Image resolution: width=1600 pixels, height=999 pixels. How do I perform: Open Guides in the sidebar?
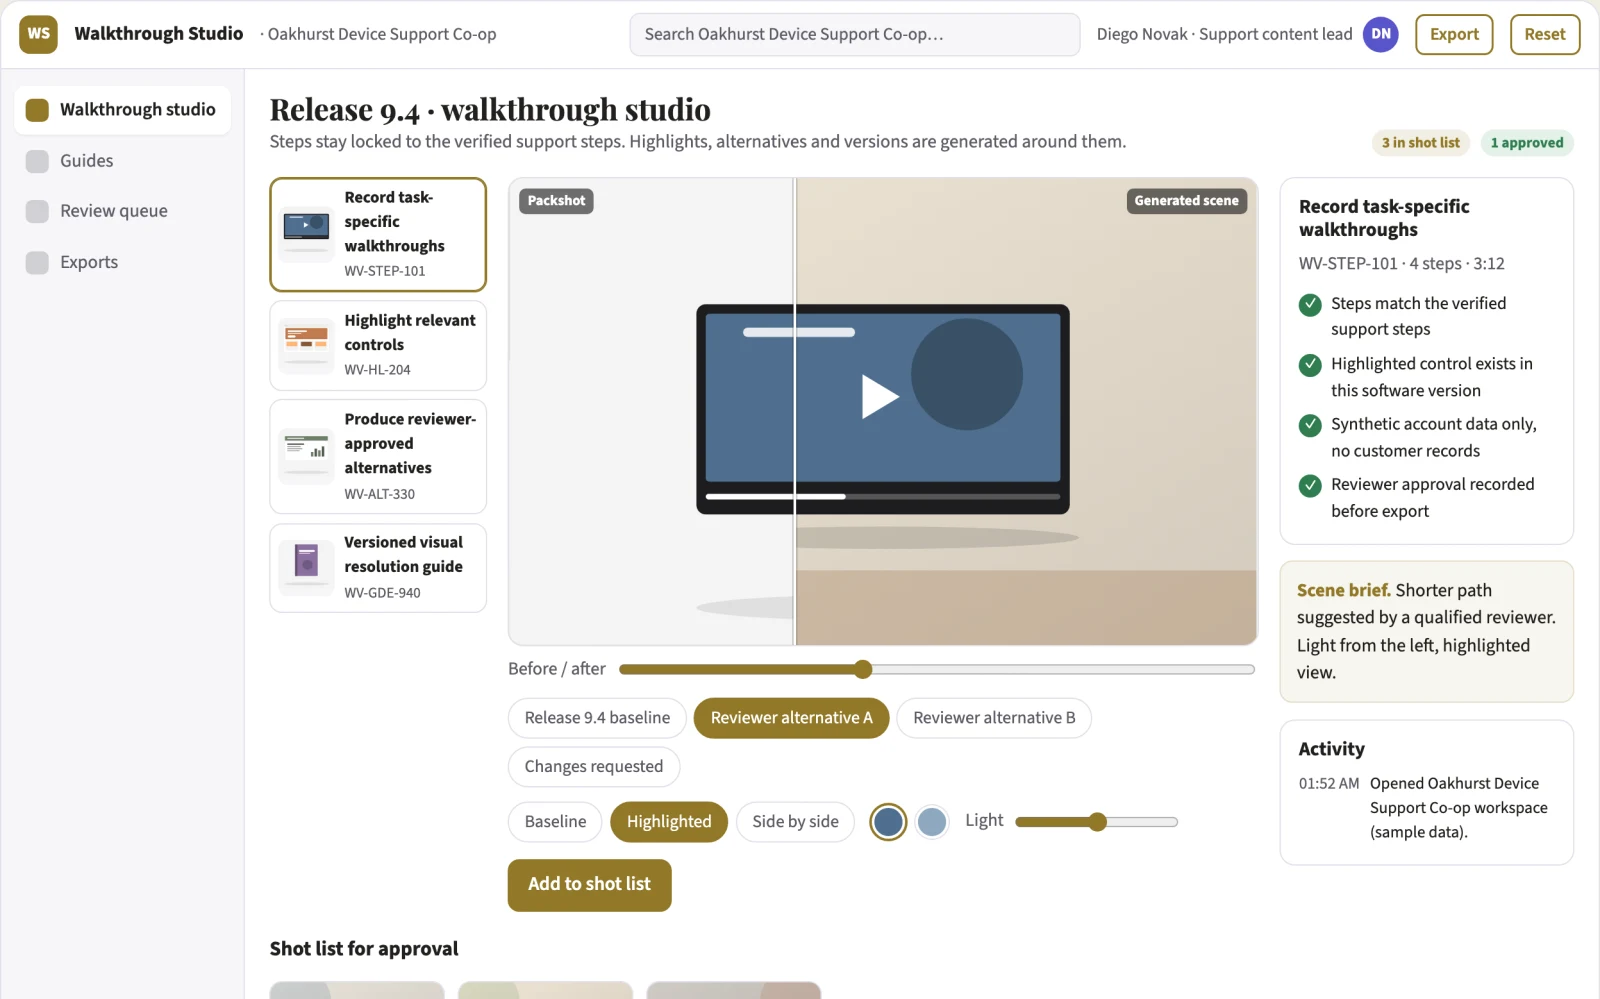122,161
